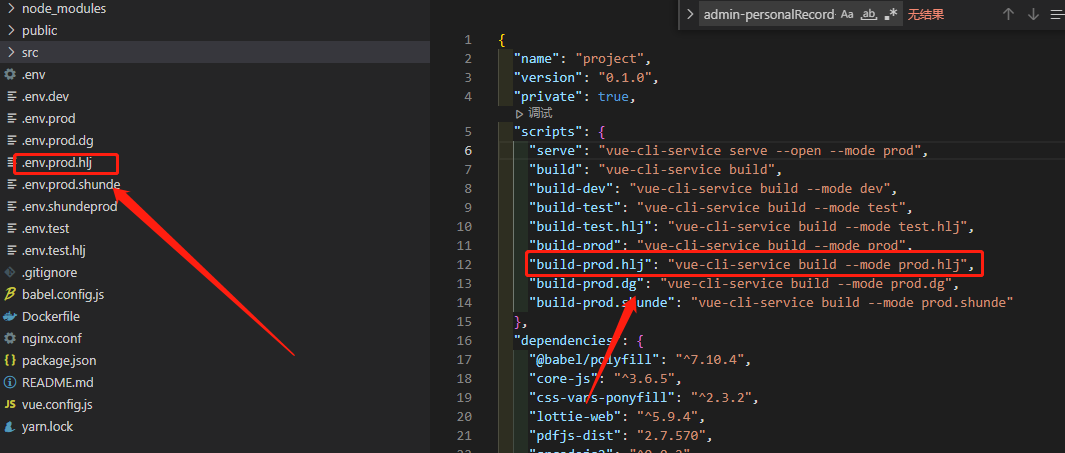
Task: Click line number 6 in the gutter
Action: point(467,151)
